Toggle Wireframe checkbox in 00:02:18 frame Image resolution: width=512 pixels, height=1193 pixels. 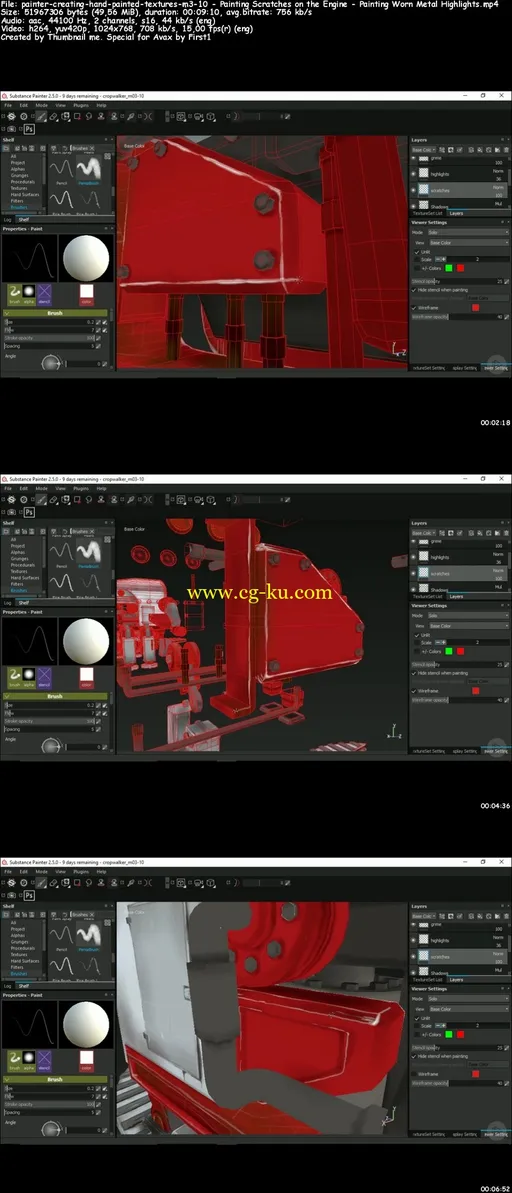point(414,308)
